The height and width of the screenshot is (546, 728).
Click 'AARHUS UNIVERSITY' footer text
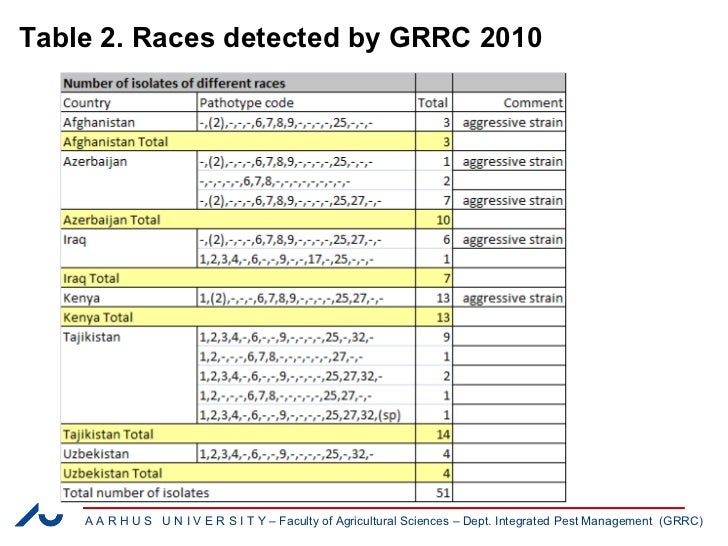pyautogui.click(x=176, y=521)
